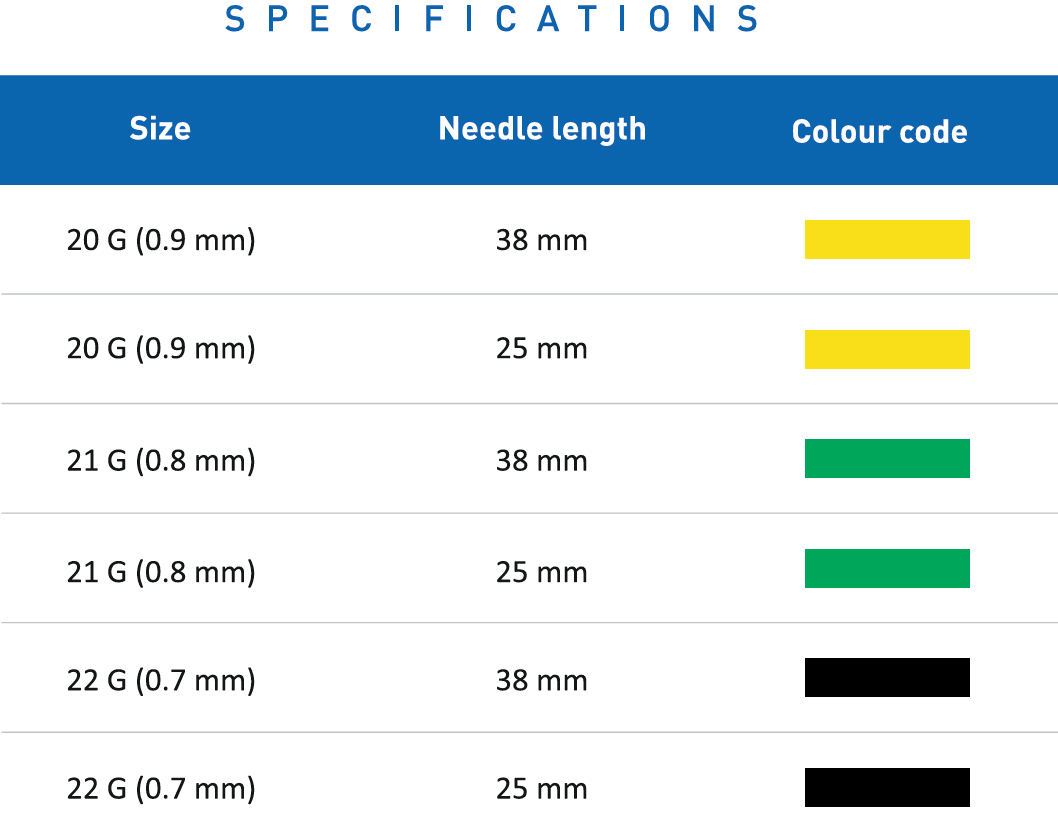Select the last row 22 G (0.7 mm) cell

coord(161,789)
